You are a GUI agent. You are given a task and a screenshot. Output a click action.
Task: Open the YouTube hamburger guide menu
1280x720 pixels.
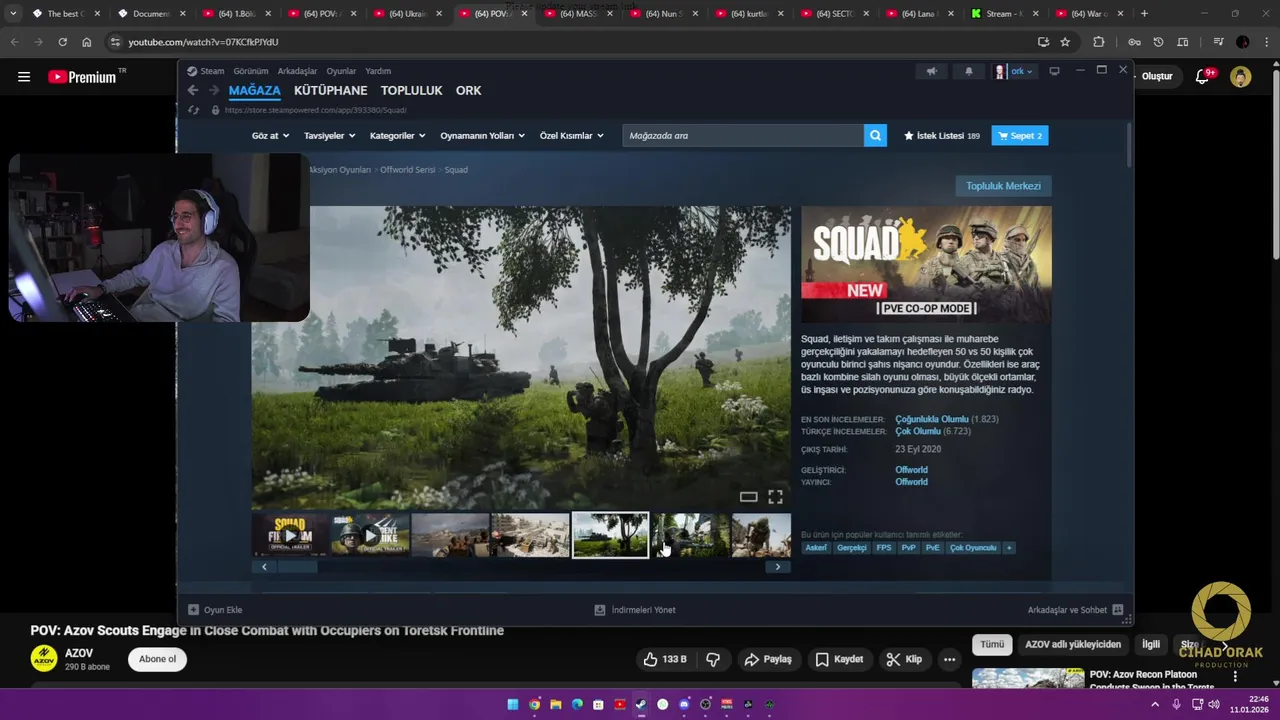(24, 77)
